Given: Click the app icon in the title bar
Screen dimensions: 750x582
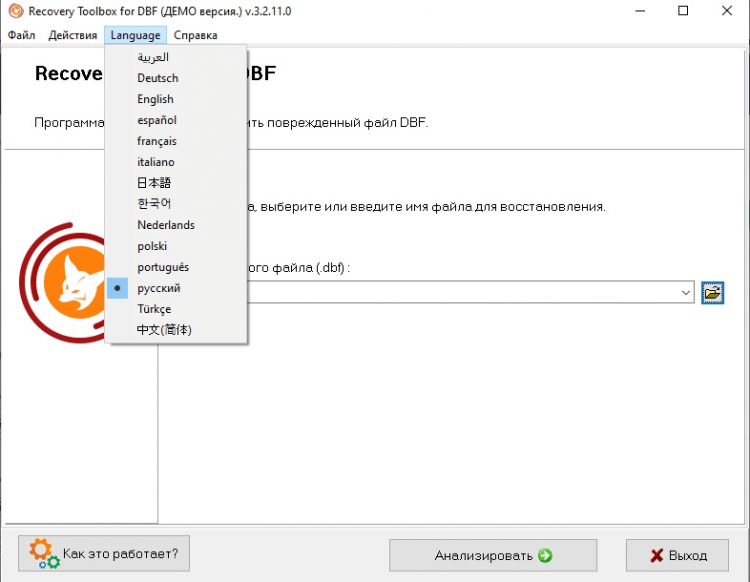Looking at the screenshot, I should click(16, 11).
